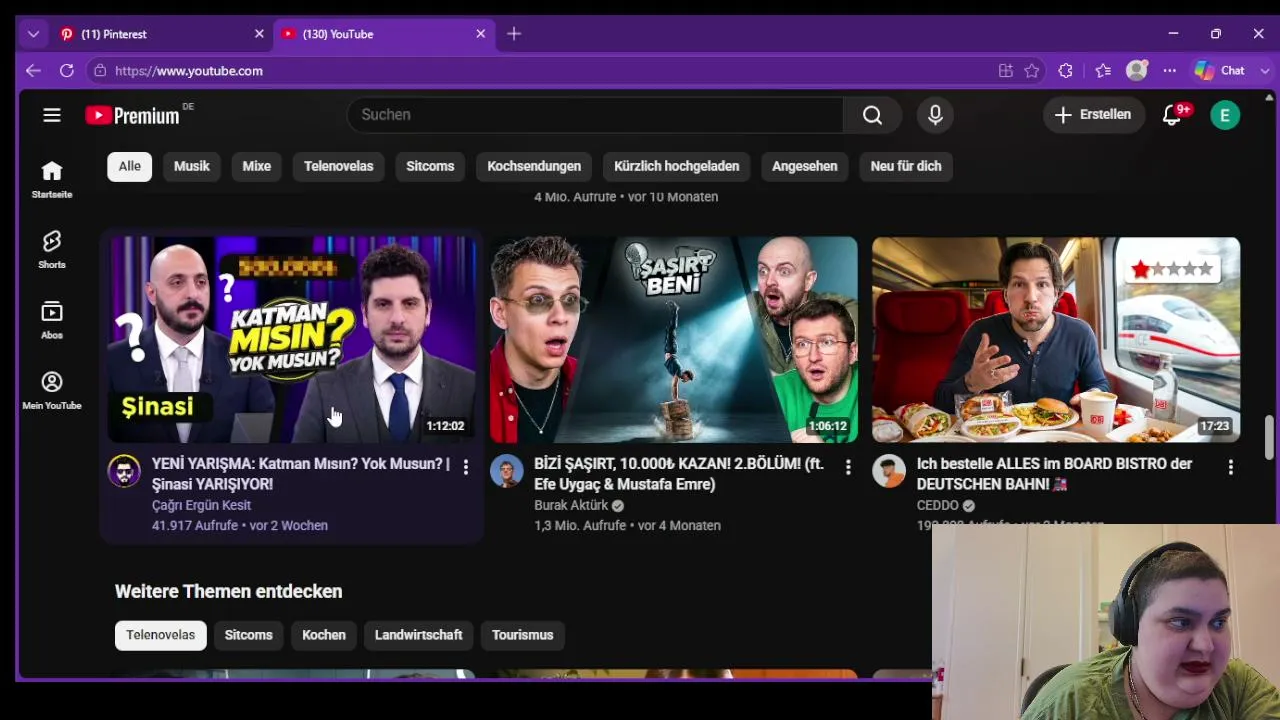Open the browser profile avatar
1280x720 pixels.
pos(1137,71)
